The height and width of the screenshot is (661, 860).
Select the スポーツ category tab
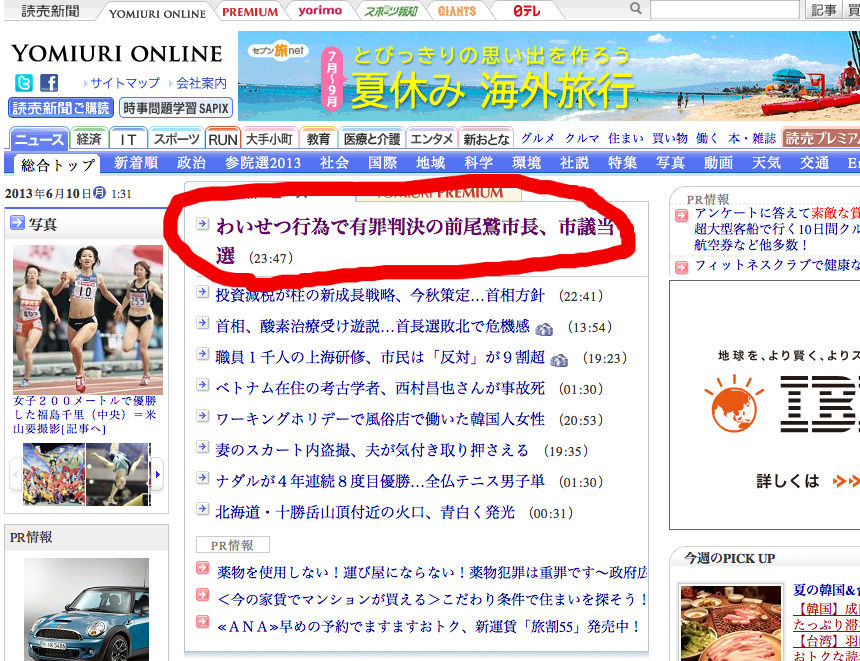(x=176, y=139)
